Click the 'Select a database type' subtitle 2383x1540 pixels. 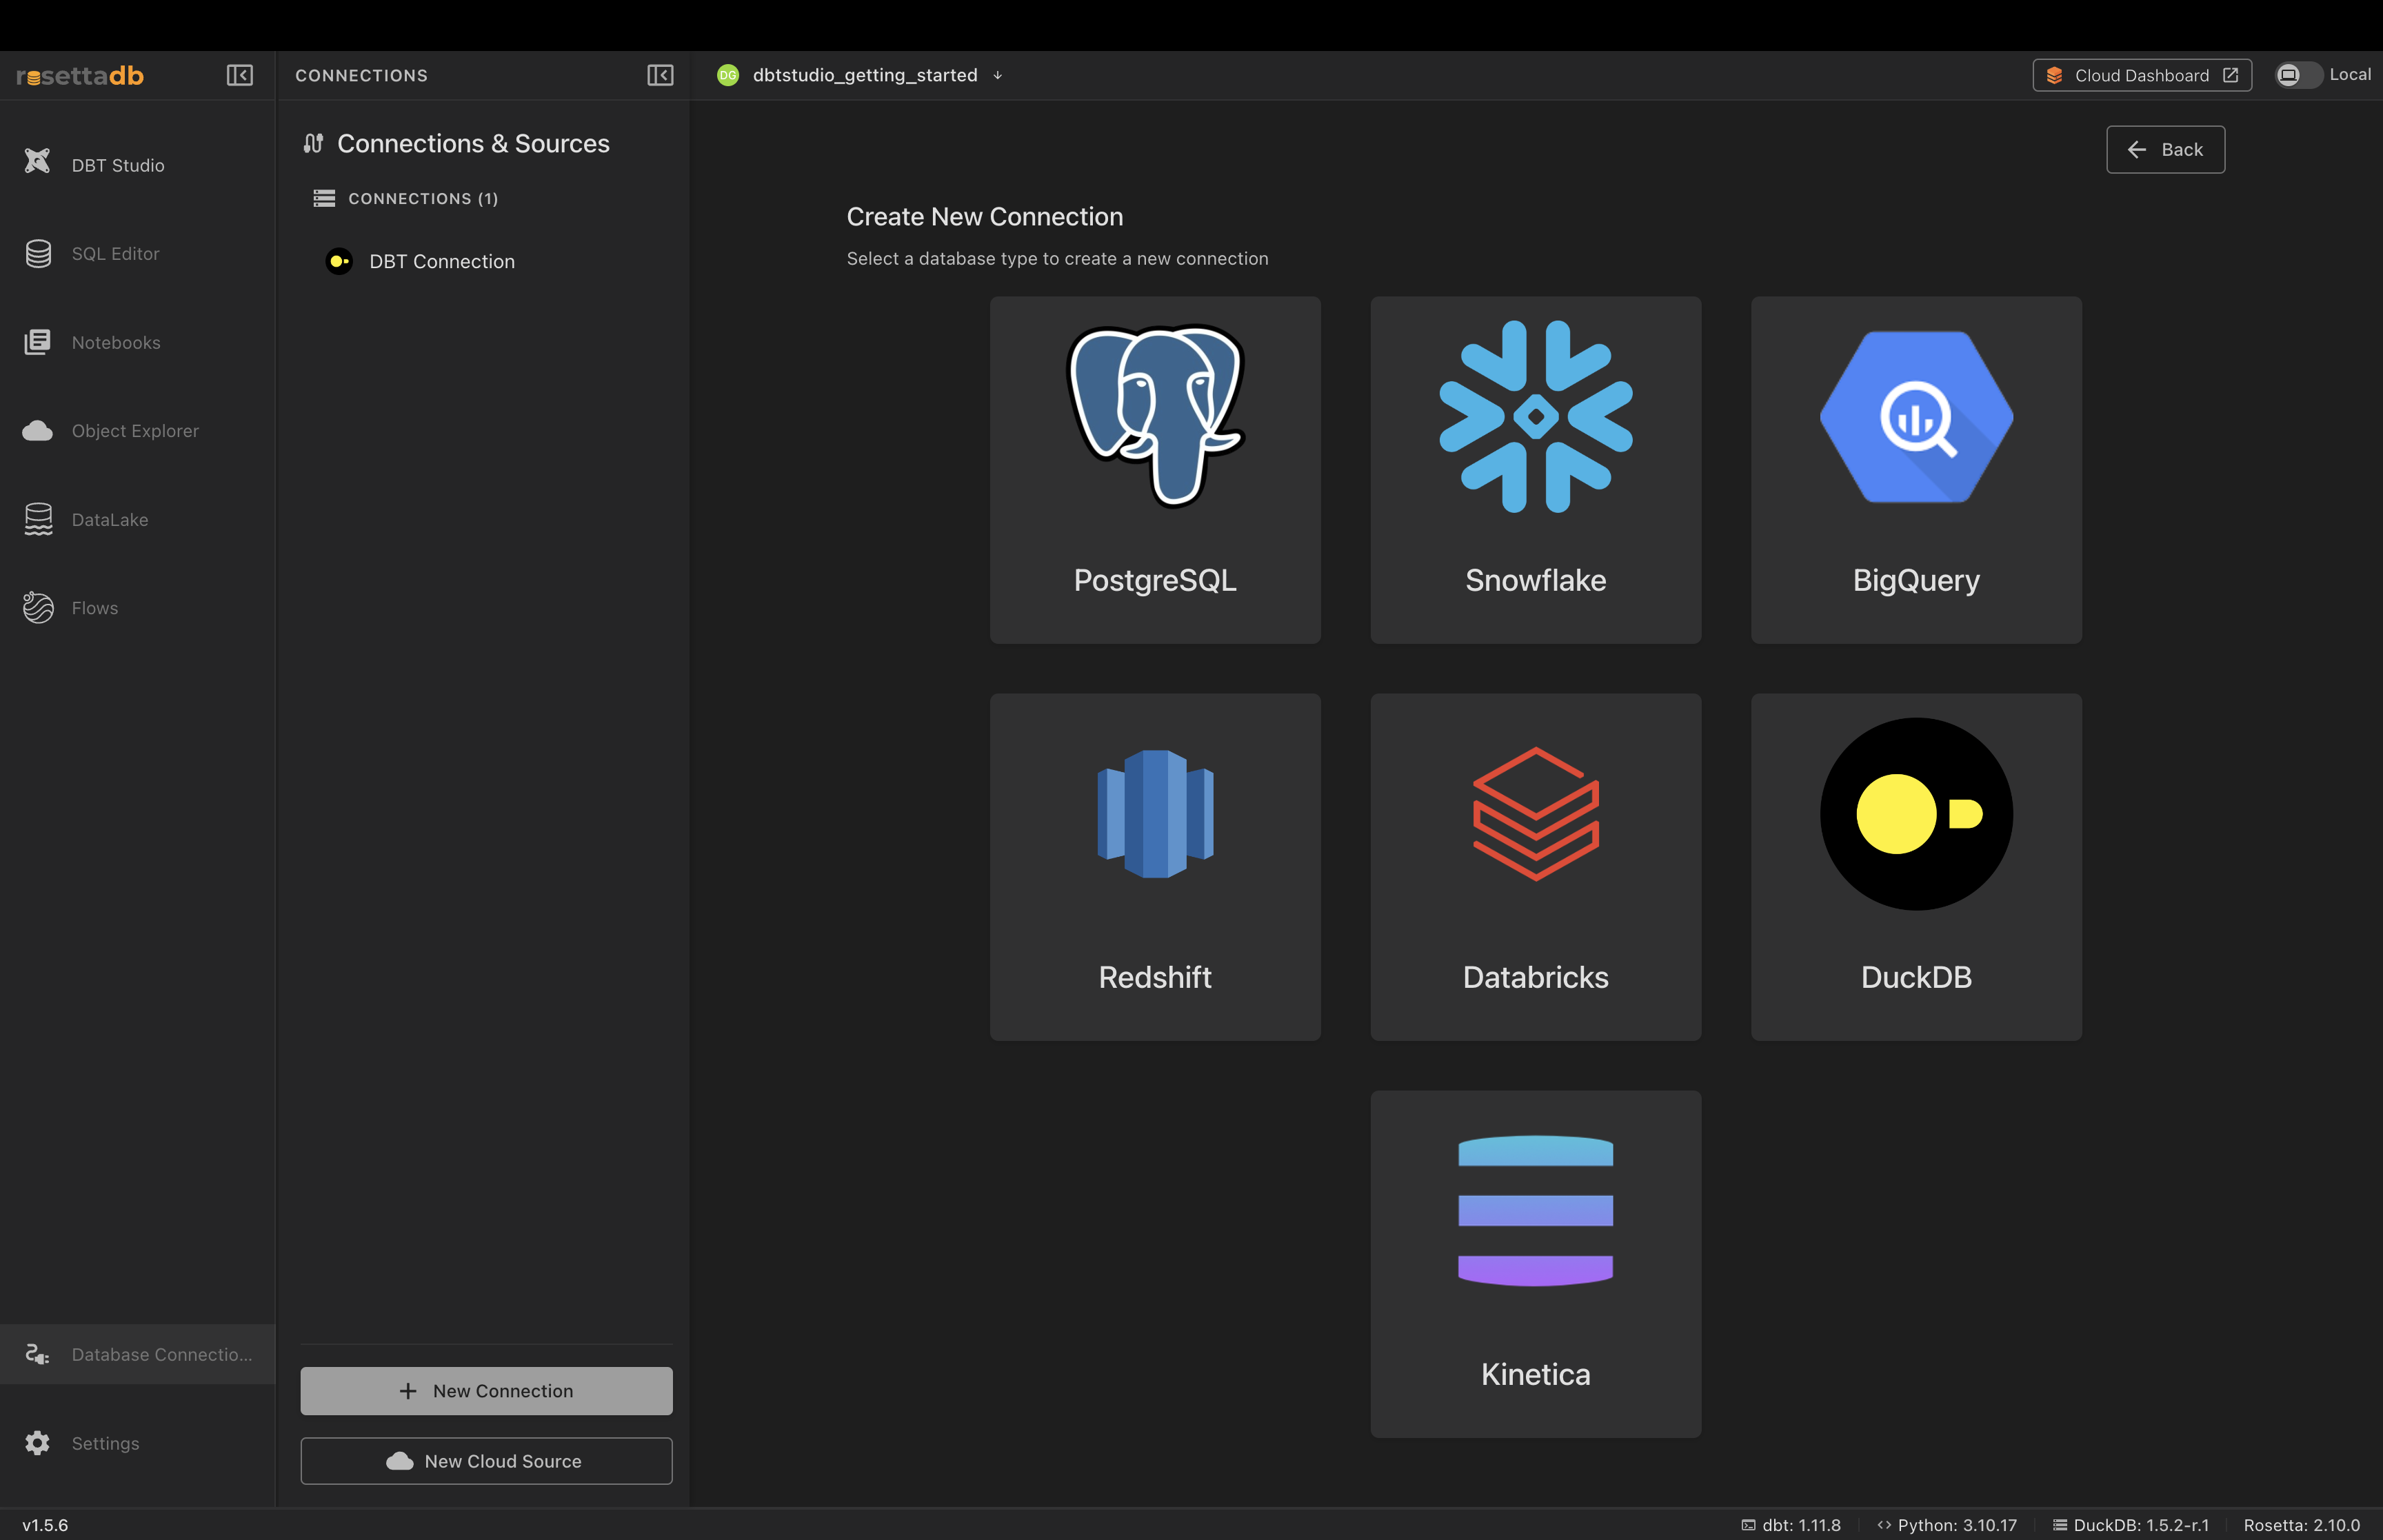(x=1057, y=259)
